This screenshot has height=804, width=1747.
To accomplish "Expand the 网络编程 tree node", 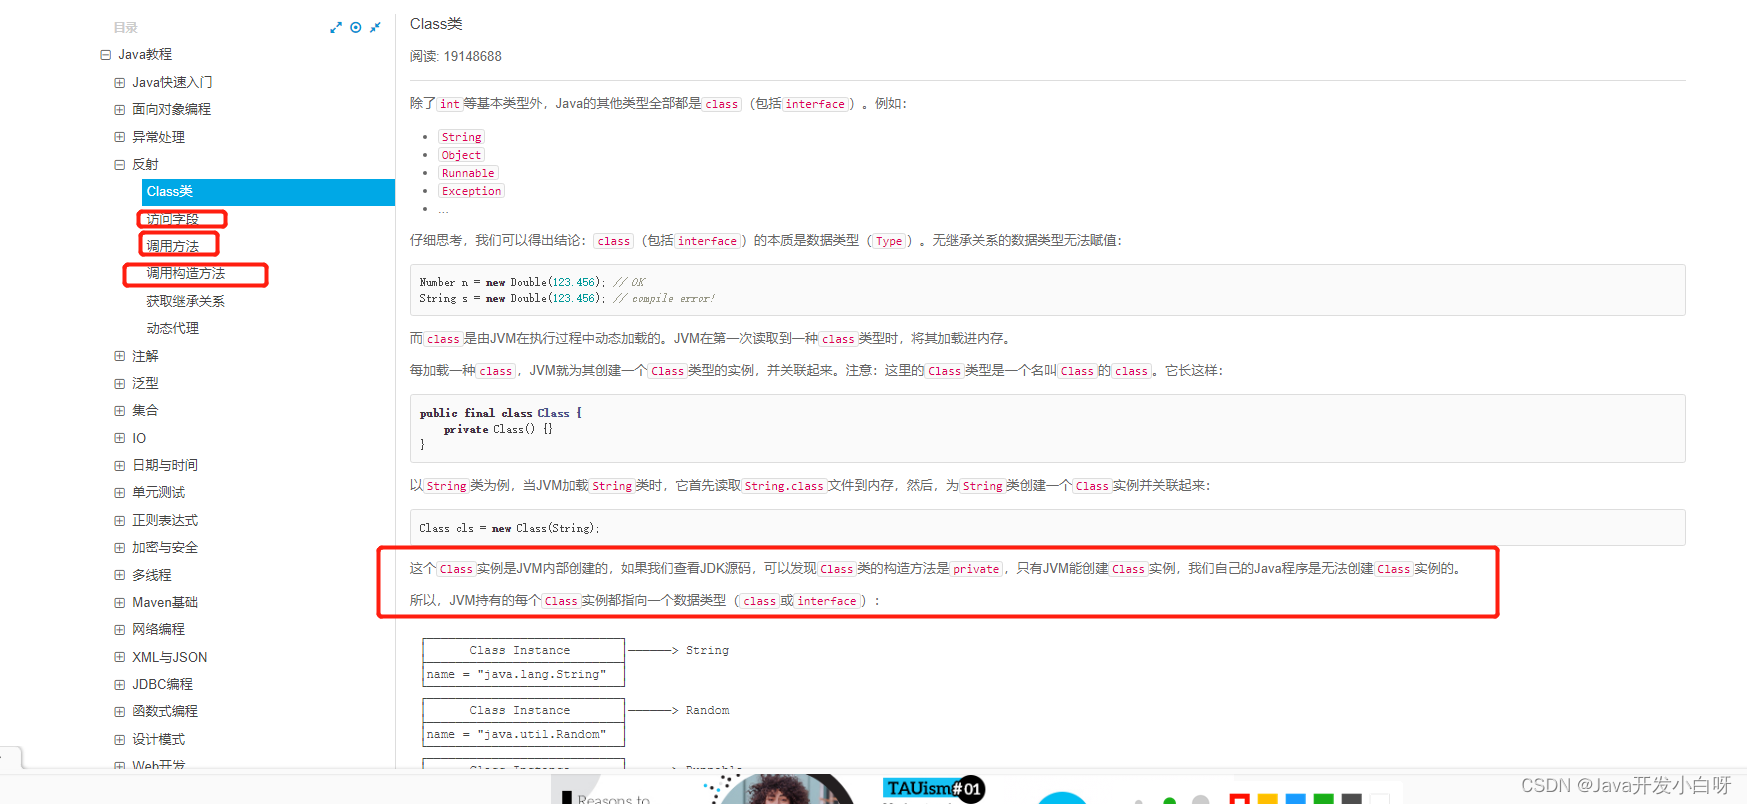I will pos(119,630).
